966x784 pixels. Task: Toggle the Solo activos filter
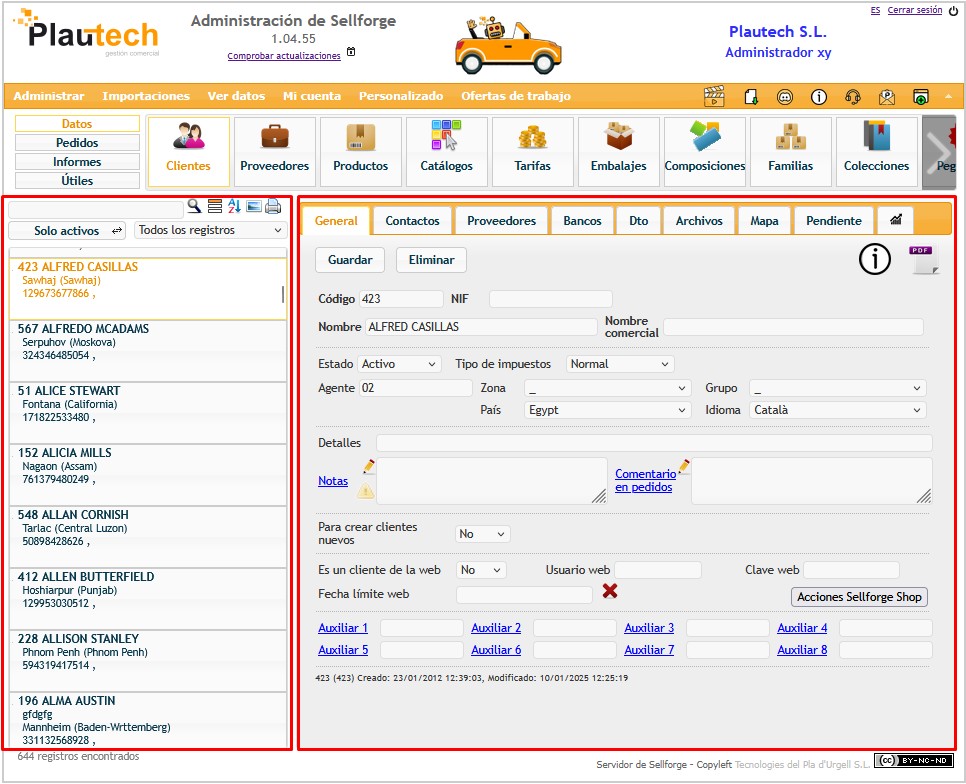coord(68,231)
